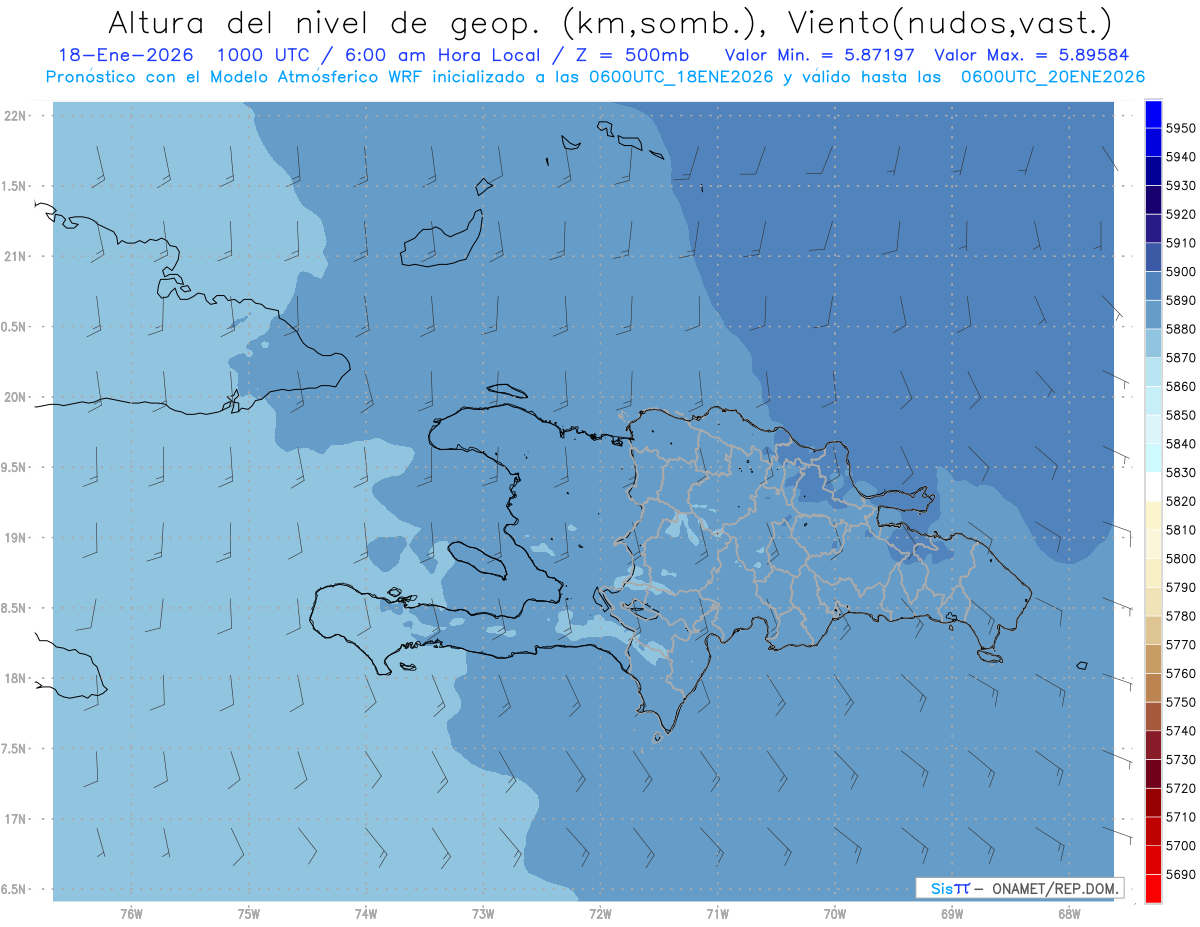Click 'Valor Min. = 5.87197'
Viewport: 1200px width, 927px height.
819,55
